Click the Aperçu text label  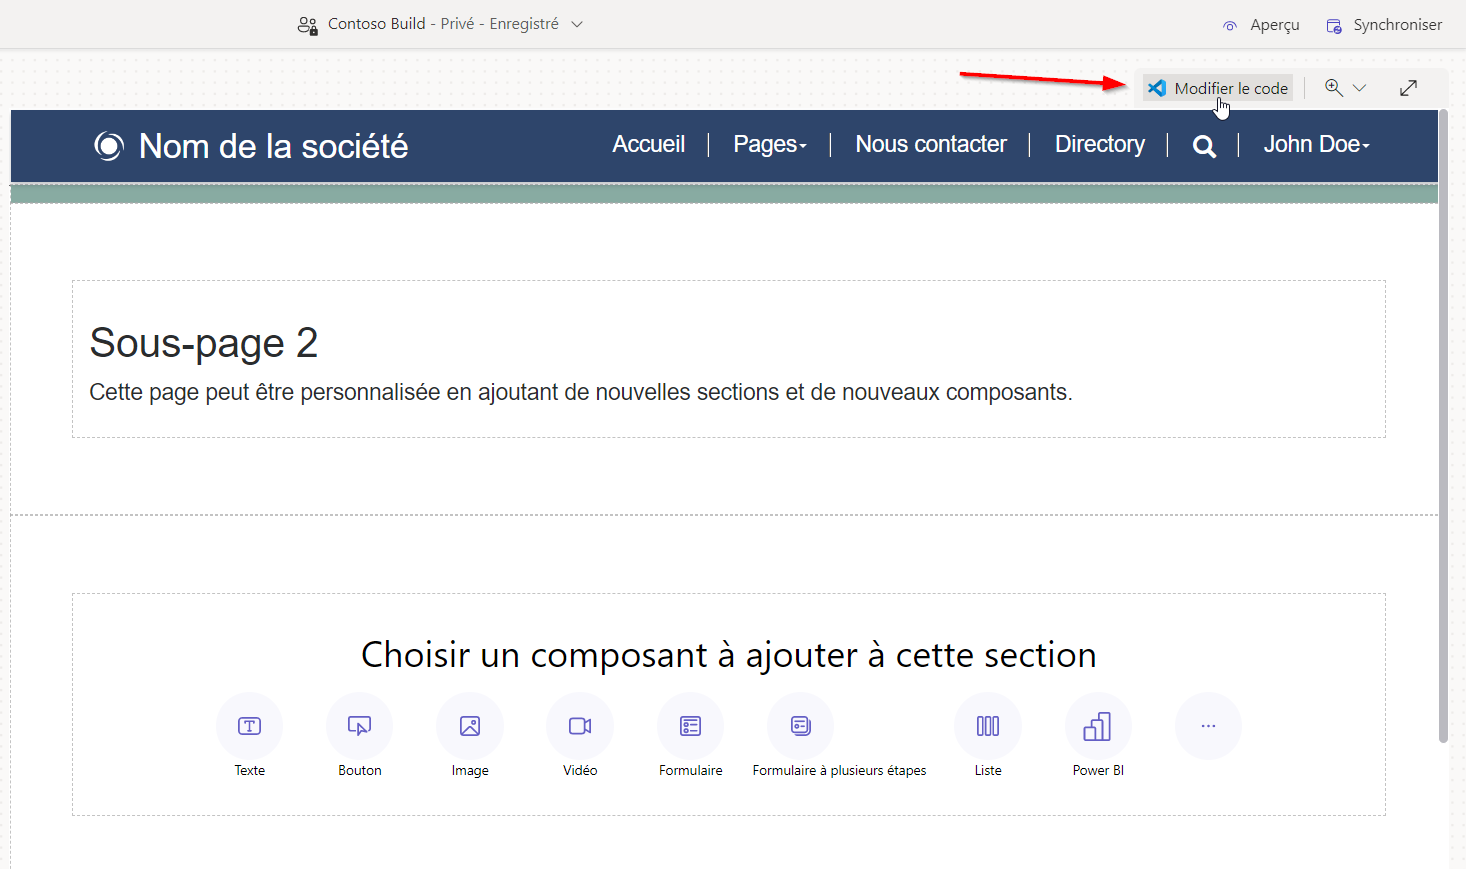(x=1275, y=25)
